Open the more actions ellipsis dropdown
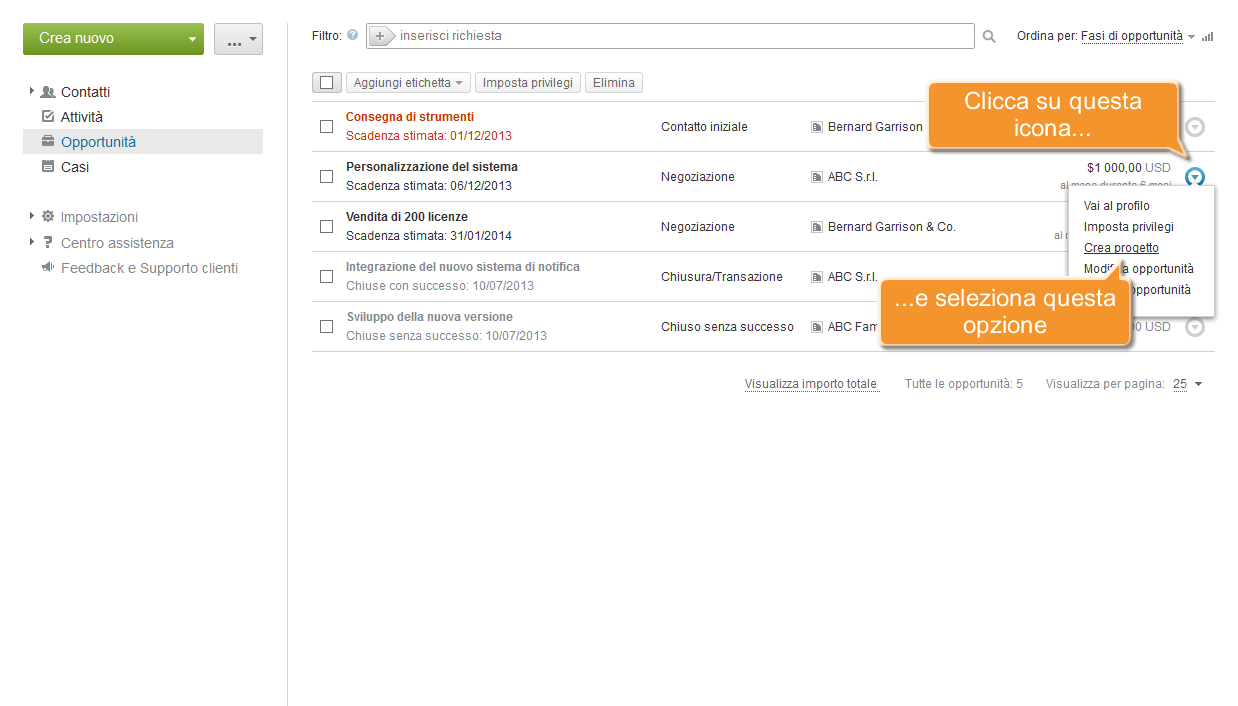 pyautogui.click(x=238, y=39)
